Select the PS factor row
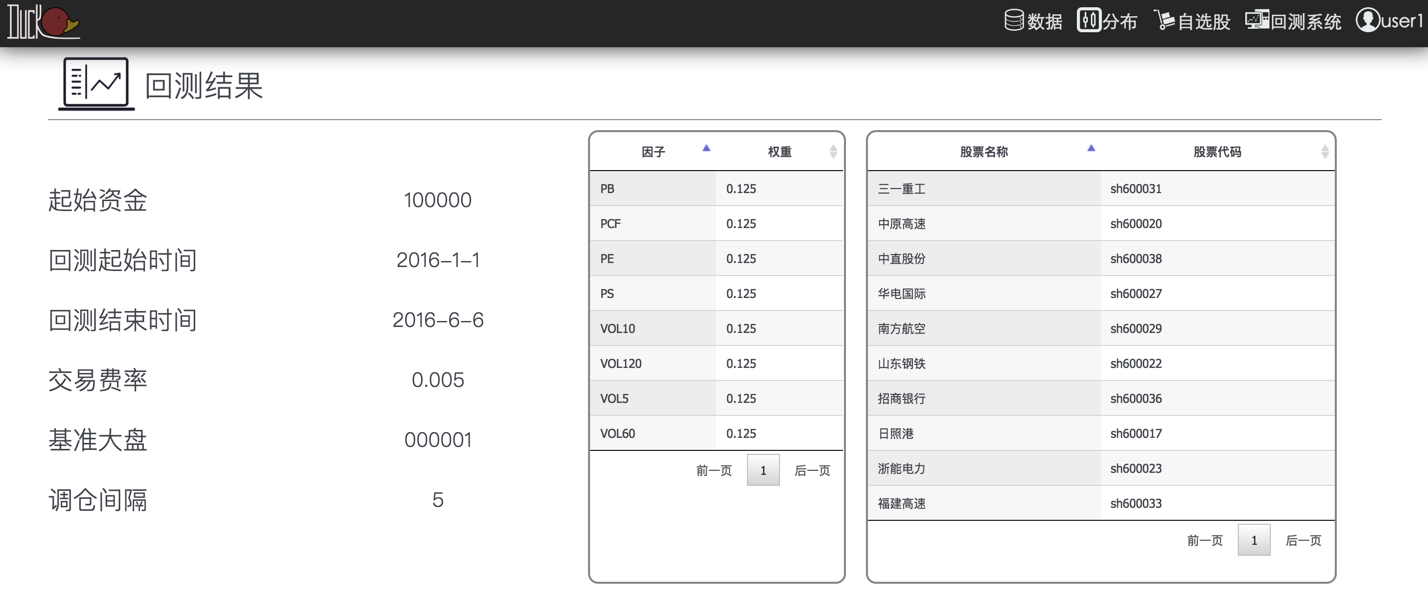The height and width of the screenshot is (602, 1428). coord(717,293)
